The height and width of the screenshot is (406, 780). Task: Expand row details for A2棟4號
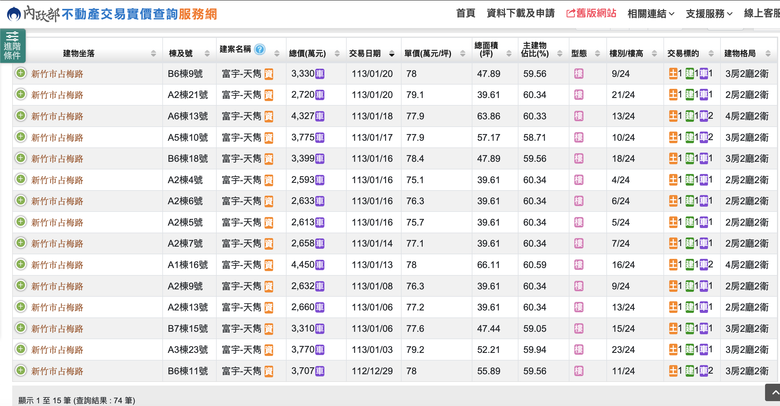click(x=20, y=179)
